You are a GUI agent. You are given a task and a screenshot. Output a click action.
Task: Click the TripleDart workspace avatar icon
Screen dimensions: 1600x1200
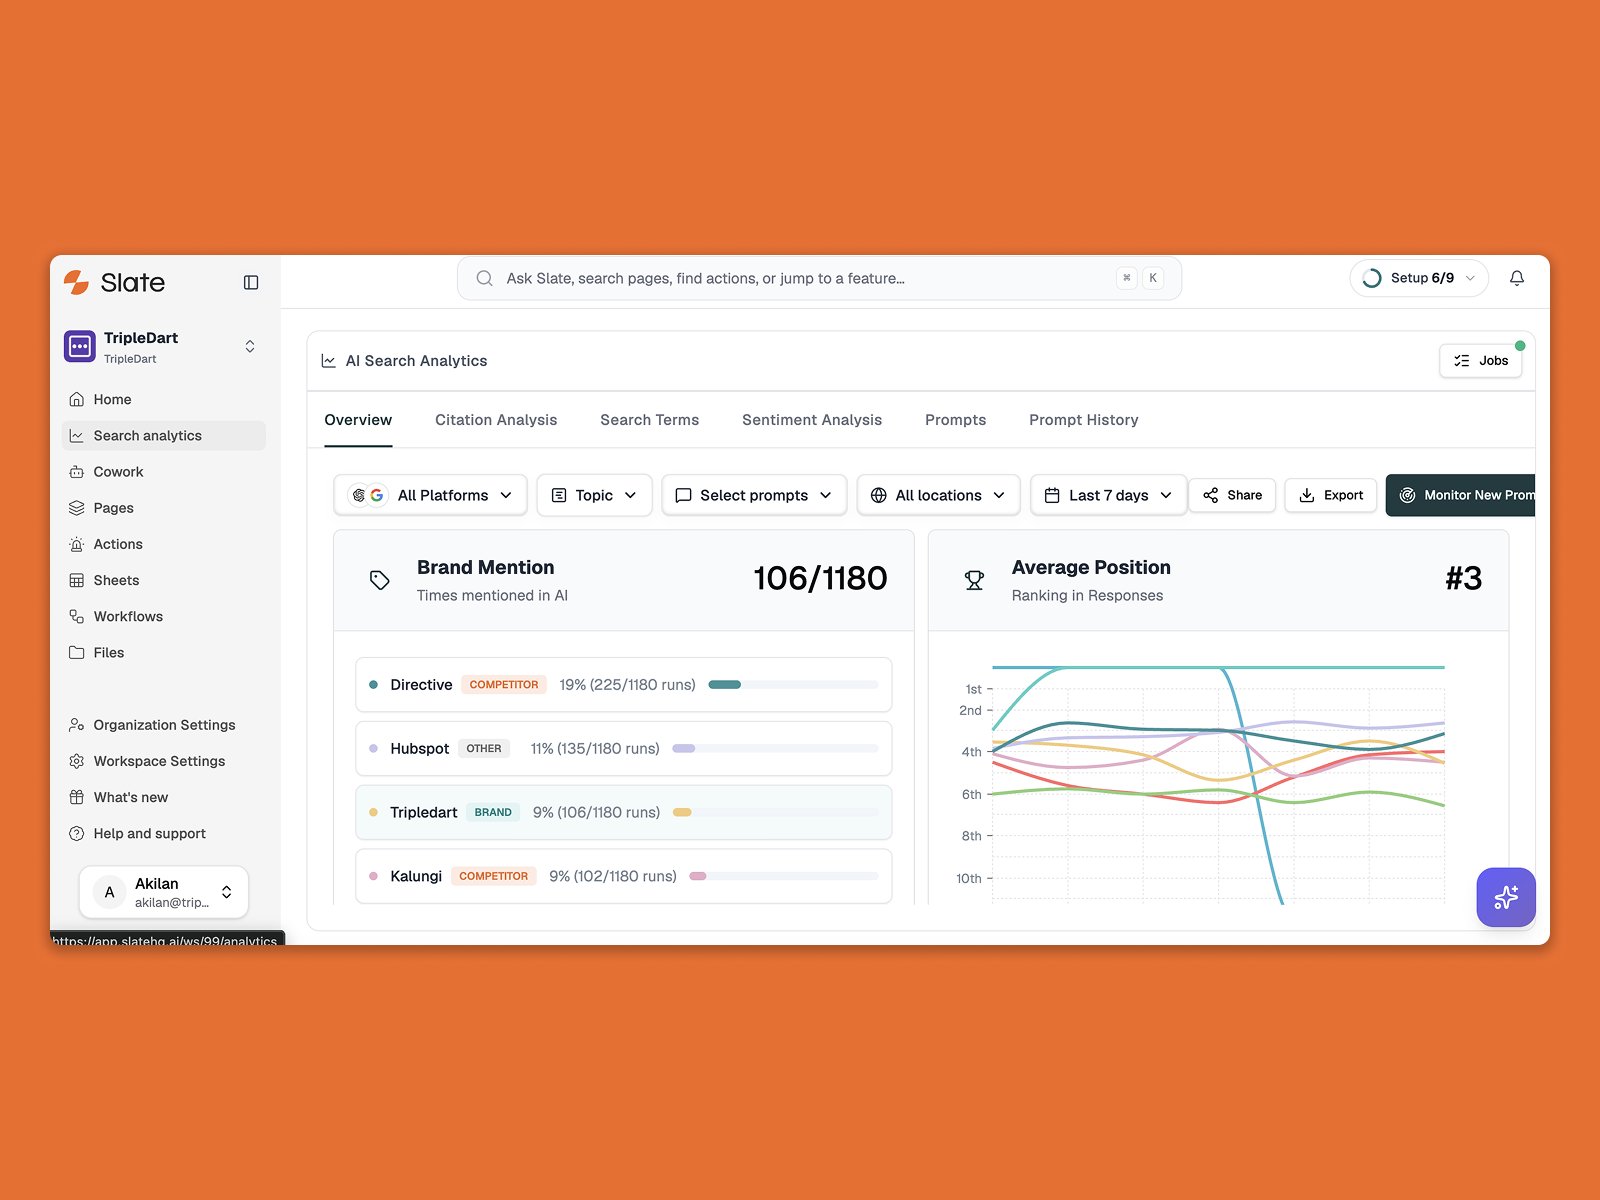[x=80, y=346]
